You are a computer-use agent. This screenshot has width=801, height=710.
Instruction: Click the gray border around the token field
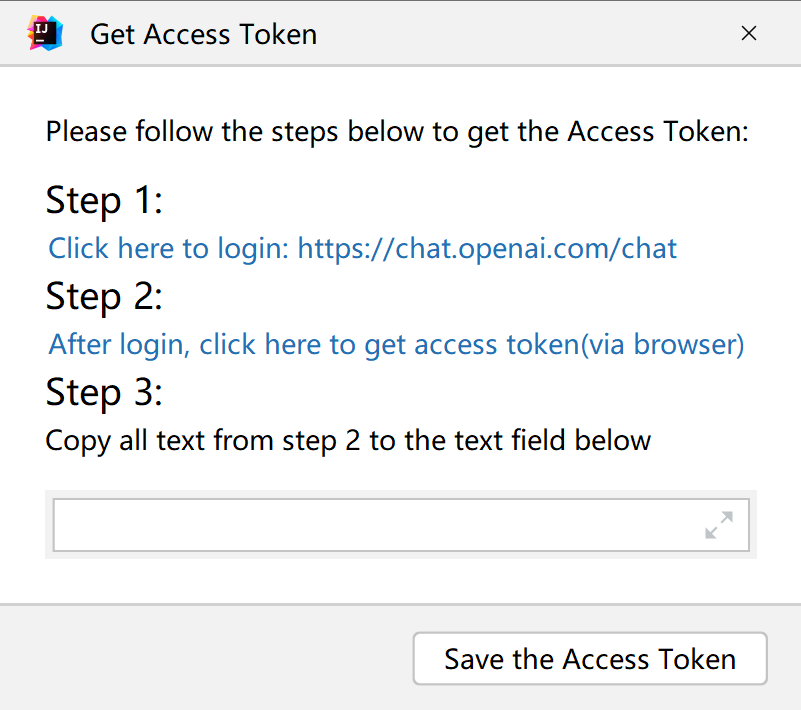pos(401,494)
